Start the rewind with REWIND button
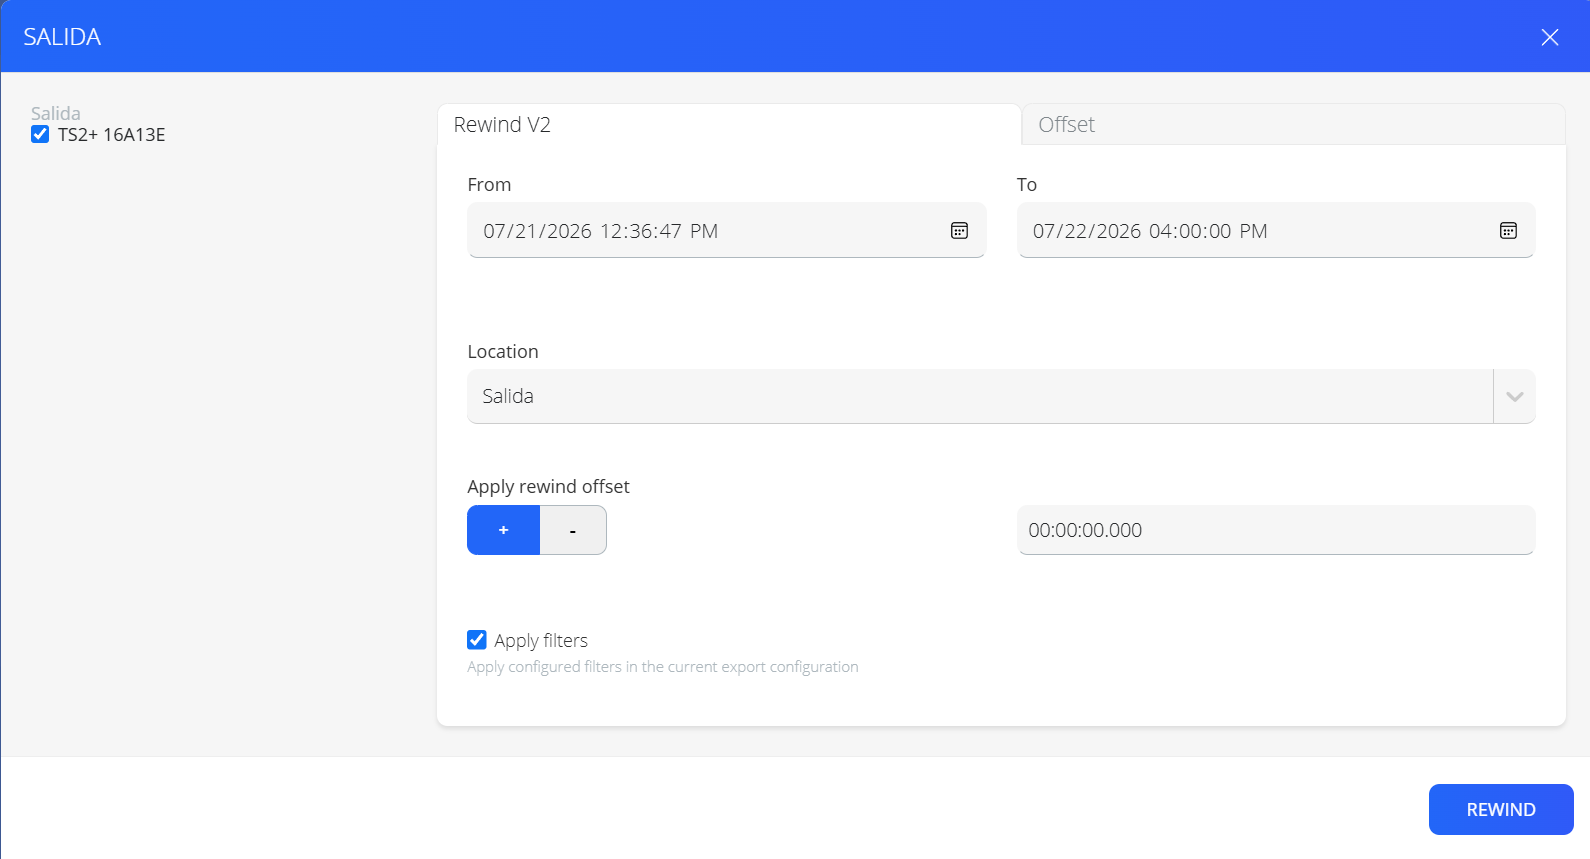 coord(1501,809)
